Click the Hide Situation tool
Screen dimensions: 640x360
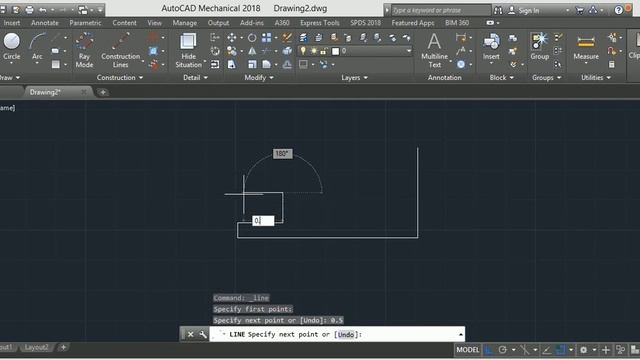[188, 50]
